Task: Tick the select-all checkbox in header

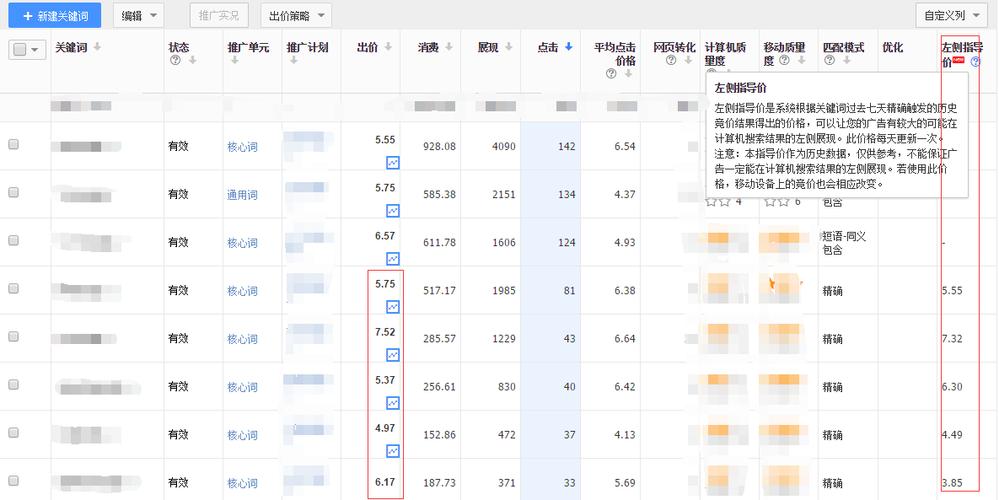Action: [x=20, y=49]
